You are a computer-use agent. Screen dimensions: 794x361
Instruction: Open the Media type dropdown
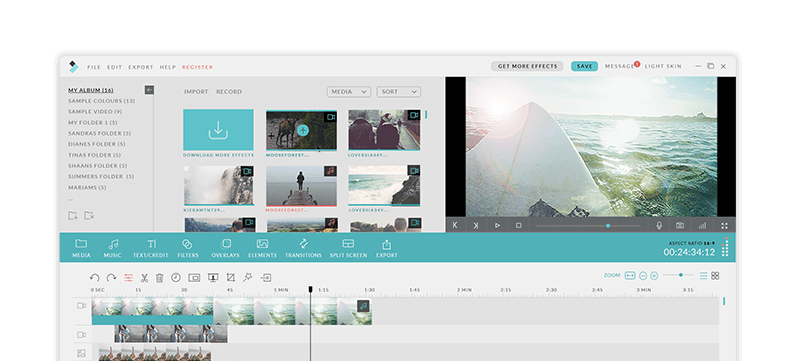349,92
